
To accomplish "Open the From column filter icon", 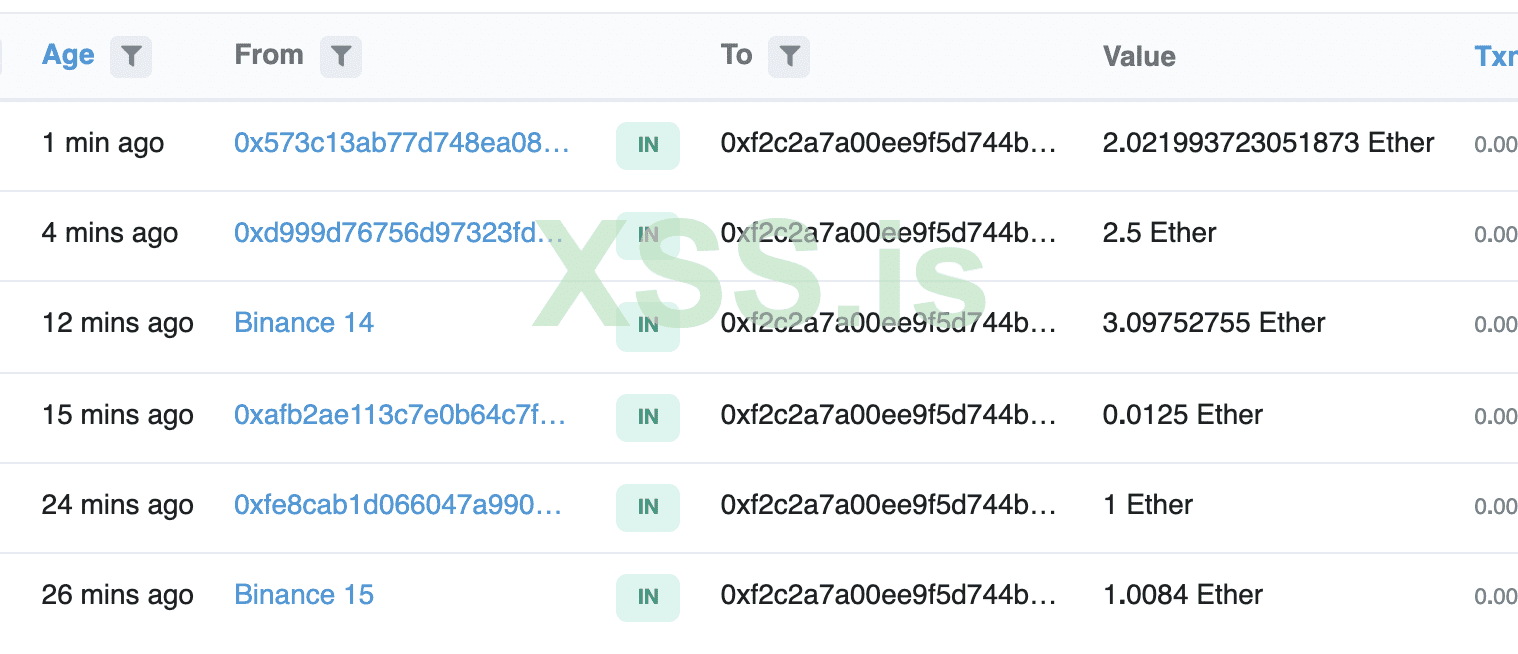I will pos(341,57).
